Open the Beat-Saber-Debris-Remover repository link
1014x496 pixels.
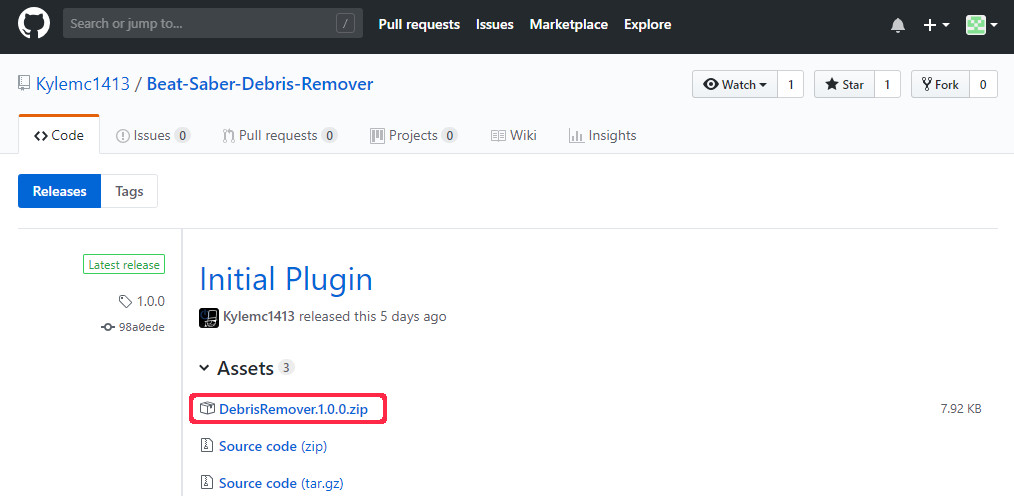[x=260, y=84]
